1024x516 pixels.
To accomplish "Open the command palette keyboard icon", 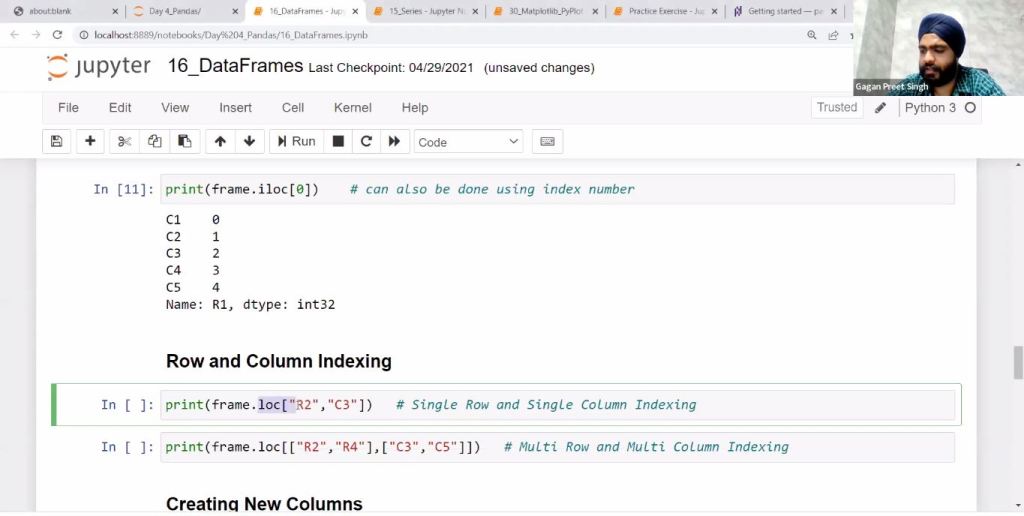I will (x=547, y=142).
